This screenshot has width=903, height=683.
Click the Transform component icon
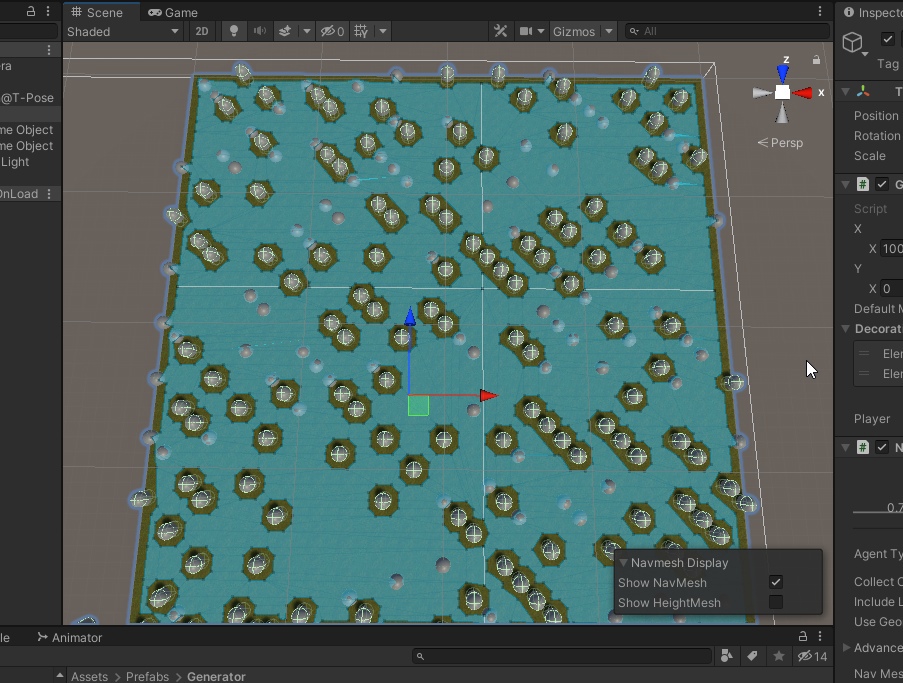(863, 92)
